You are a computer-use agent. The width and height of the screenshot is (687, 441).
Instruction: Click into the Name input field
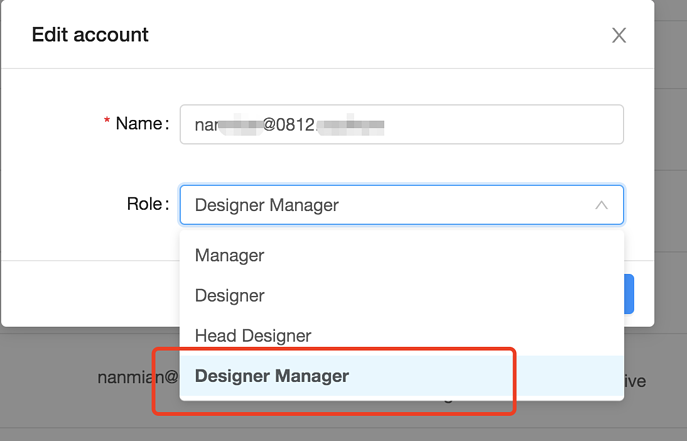coord(500,125)
